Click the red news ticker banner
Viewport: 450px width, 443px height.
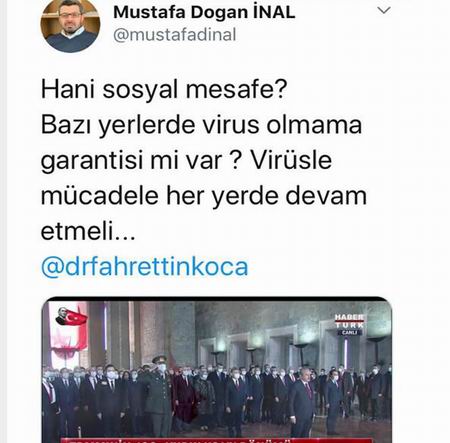pos(217,440)
